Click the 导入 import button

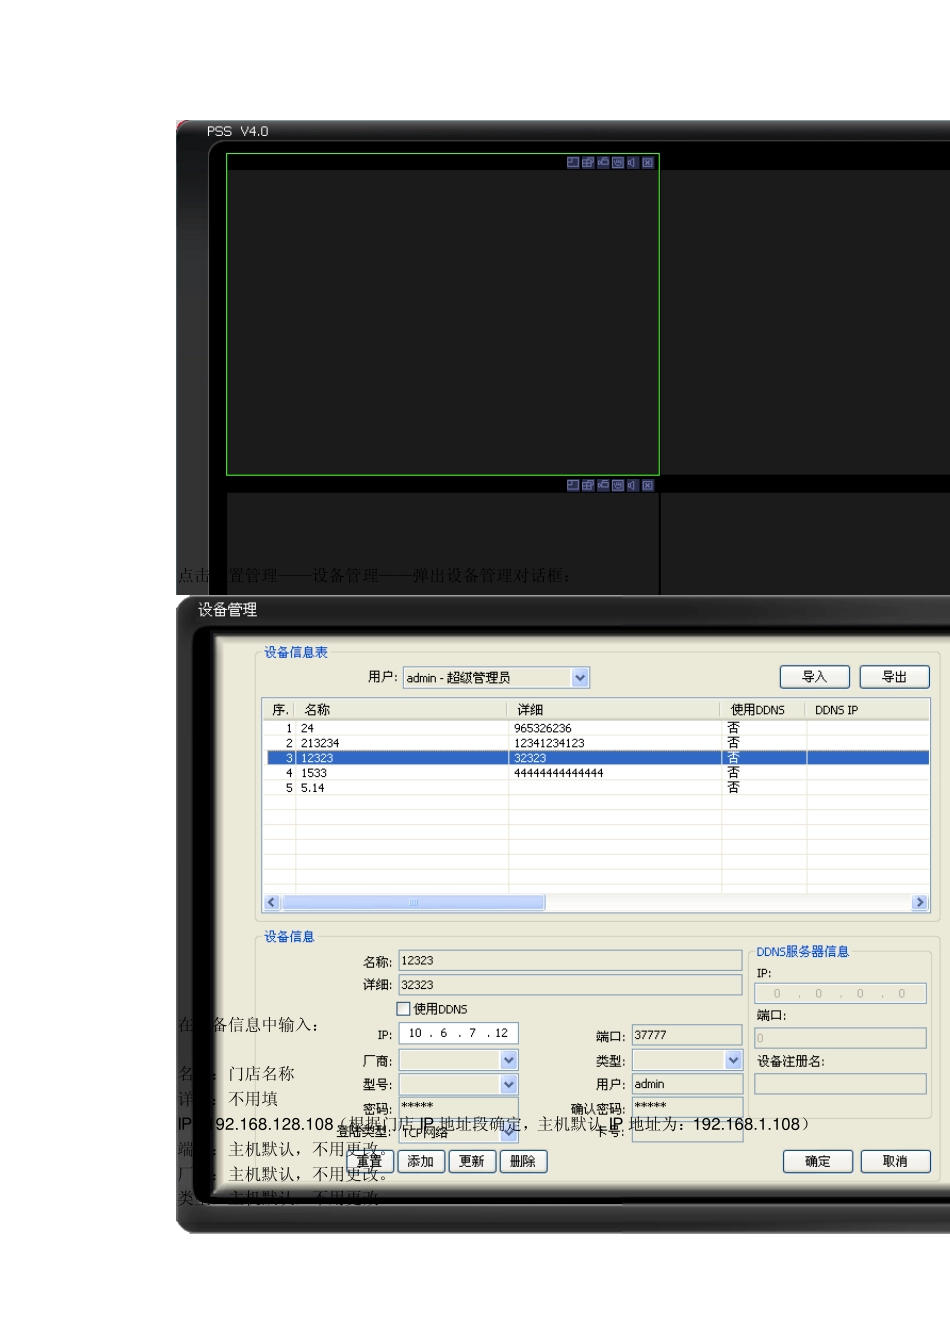point(814,677)
